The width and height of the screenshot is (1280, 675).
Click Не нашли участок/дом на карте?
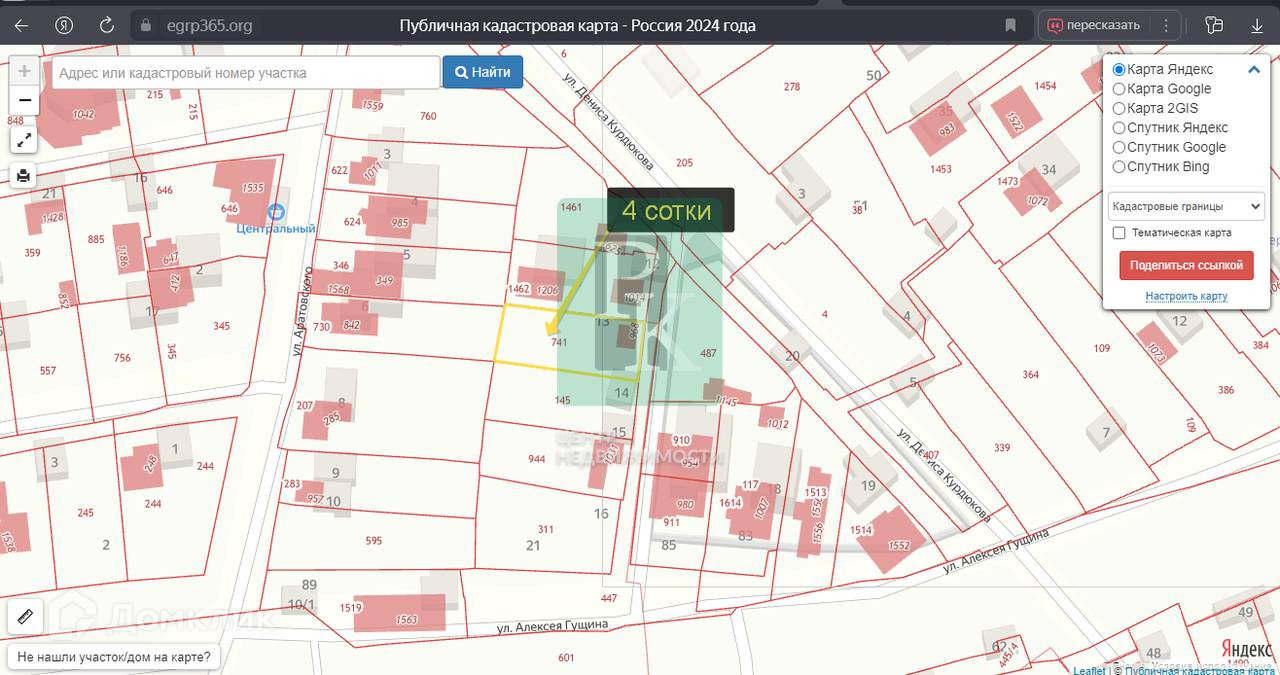click(x=114, y=657)
